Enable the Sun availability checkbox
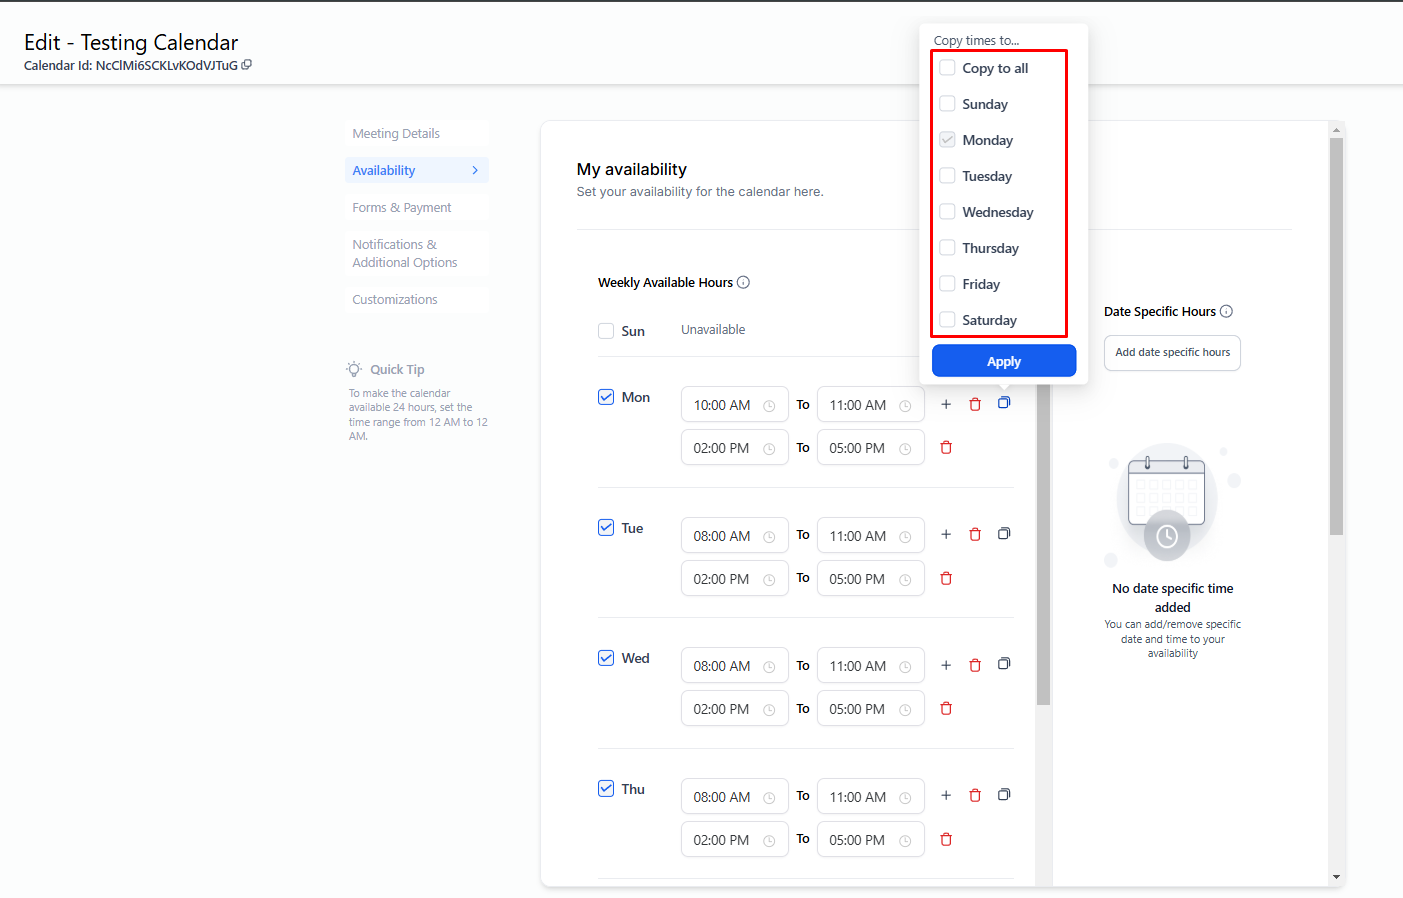The image size is (1403, 898). [606, 331]
